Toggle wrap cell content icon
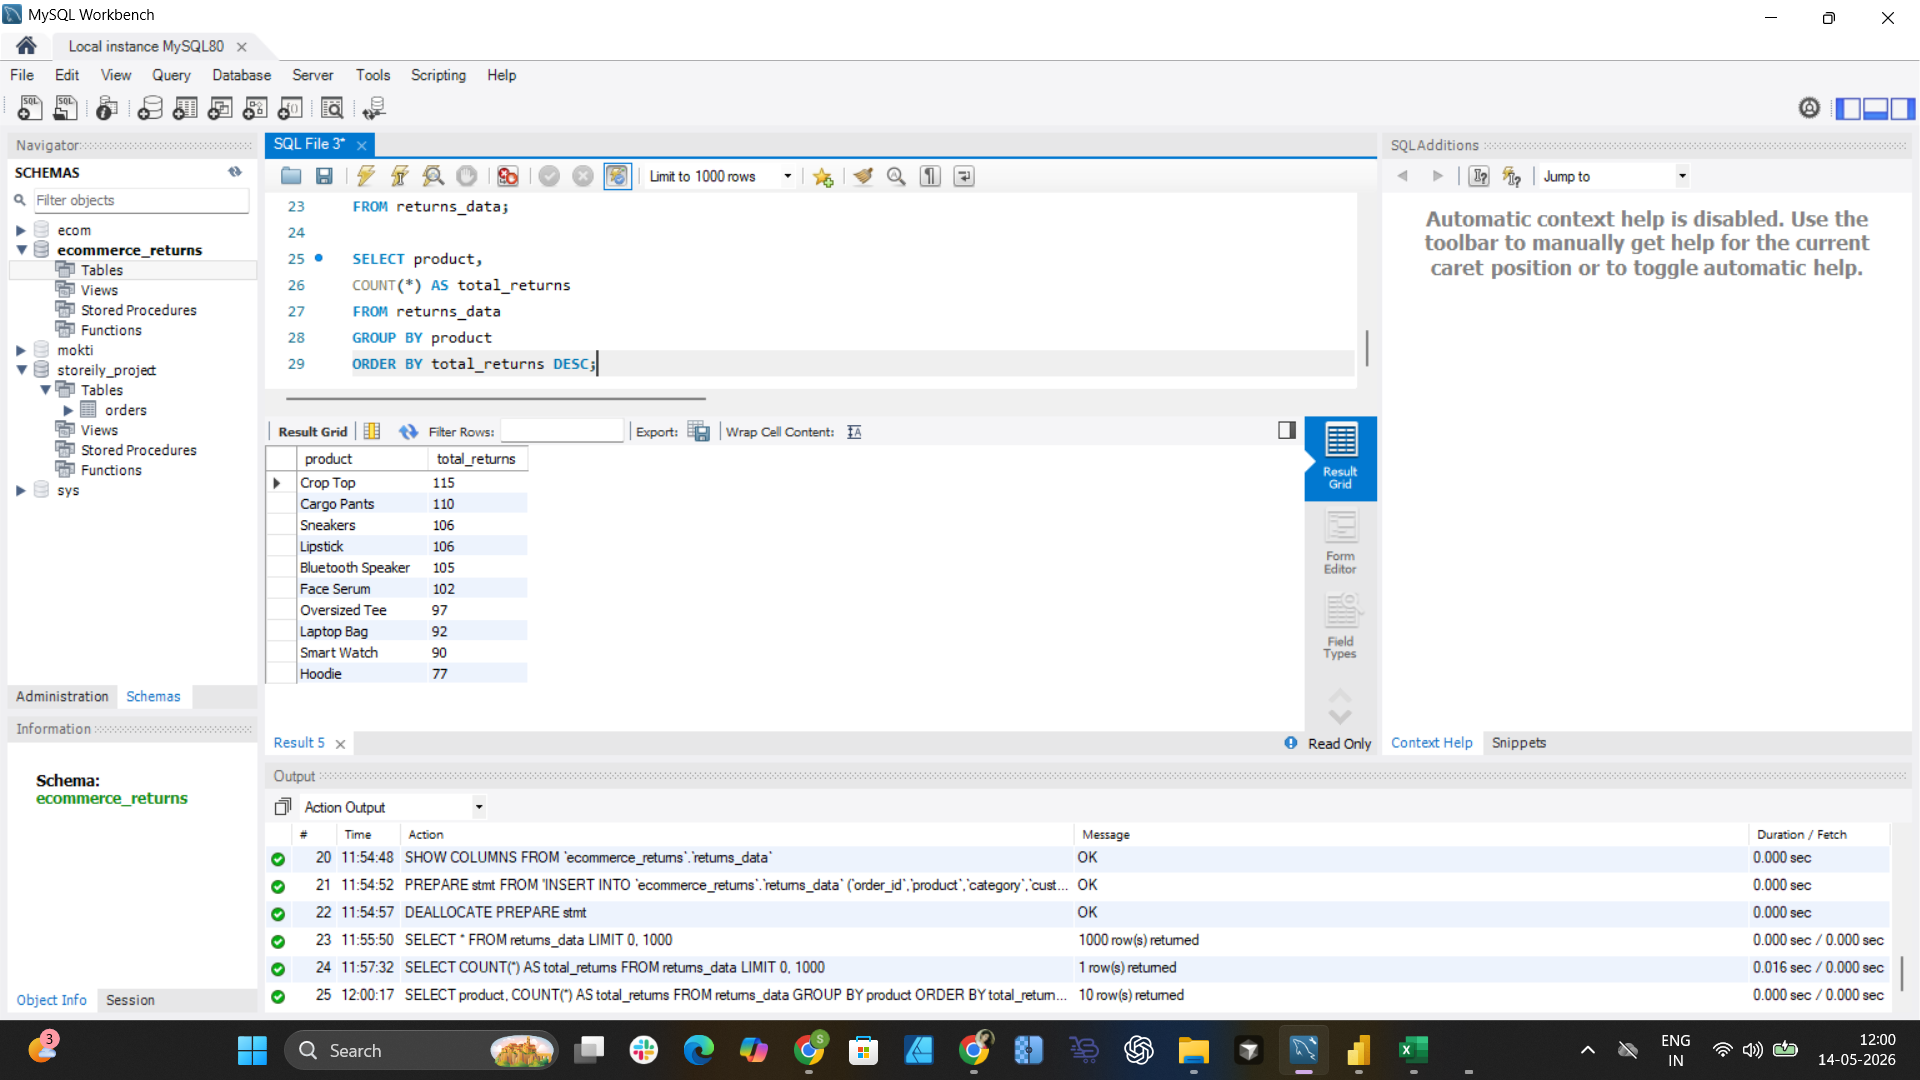The image size is (1920, 1080). (854, 432)
